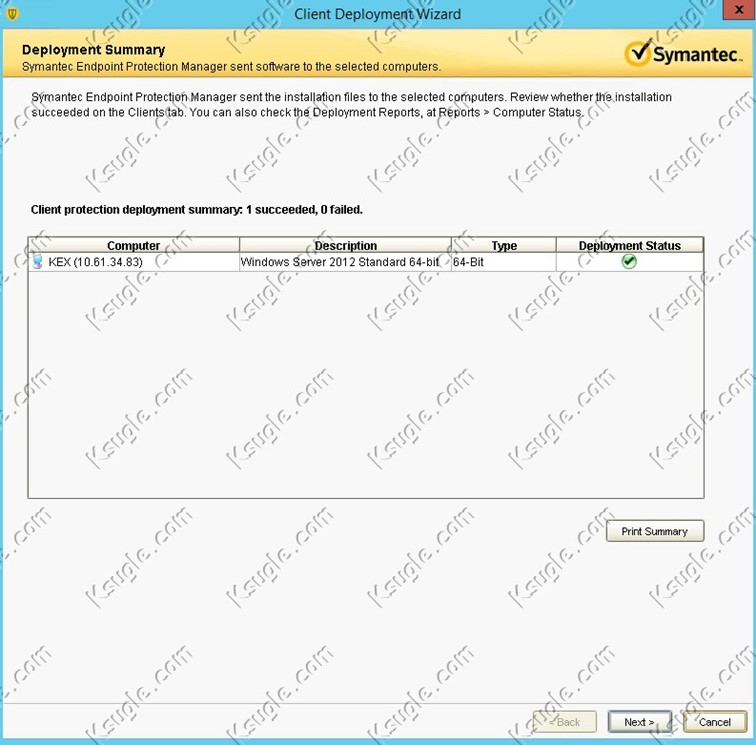
Task: Close the Client Deployment Wizard window
Action: click(739, 10)
